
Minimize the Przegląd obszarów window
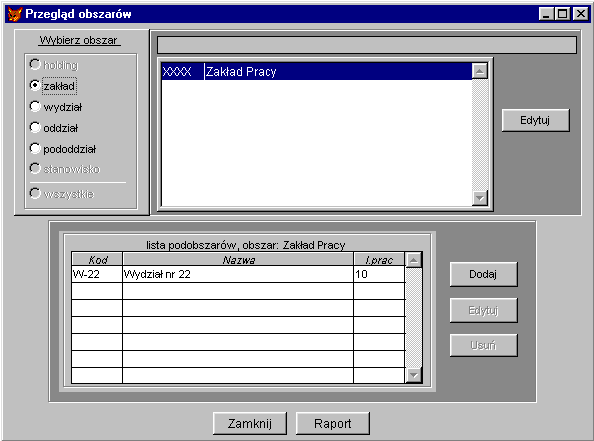[x=547, y=14]
